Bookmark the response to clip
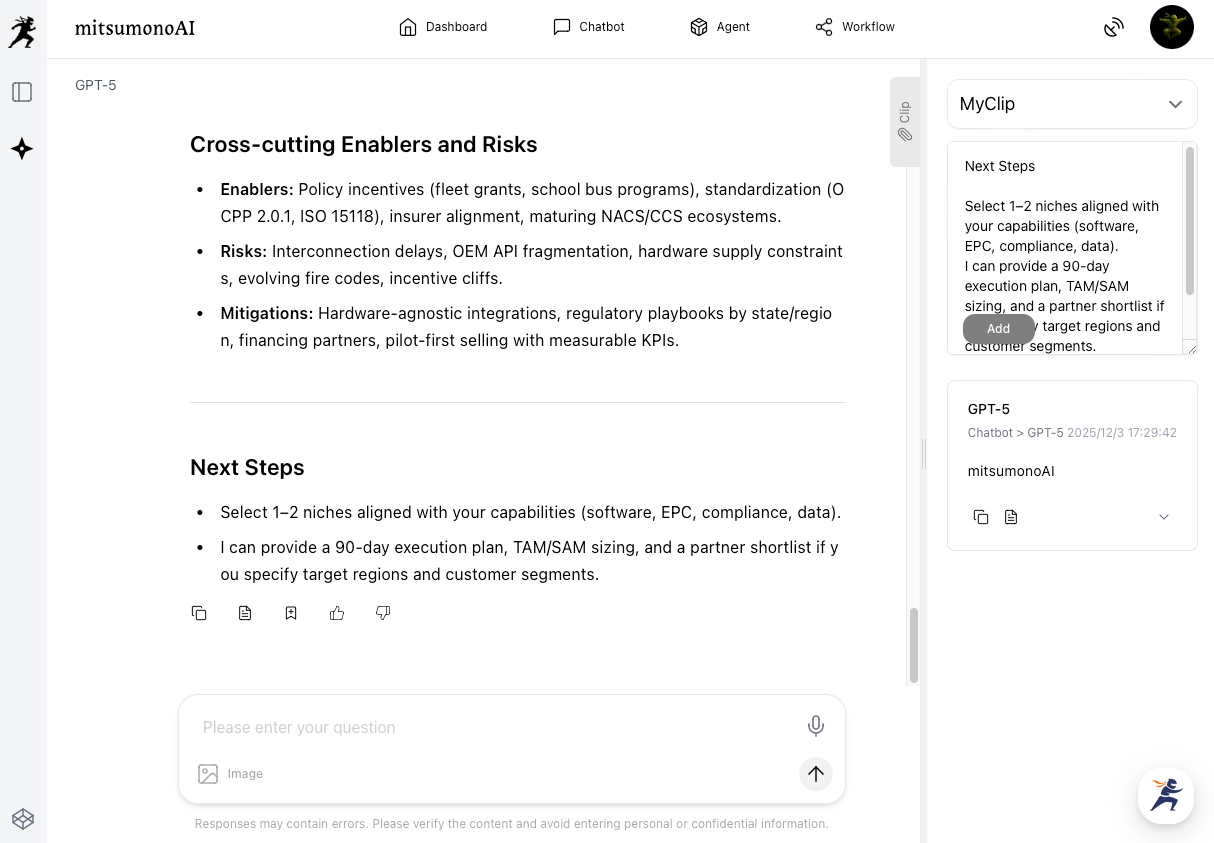Screen dimensions: 1214x843 click(291, 613)
